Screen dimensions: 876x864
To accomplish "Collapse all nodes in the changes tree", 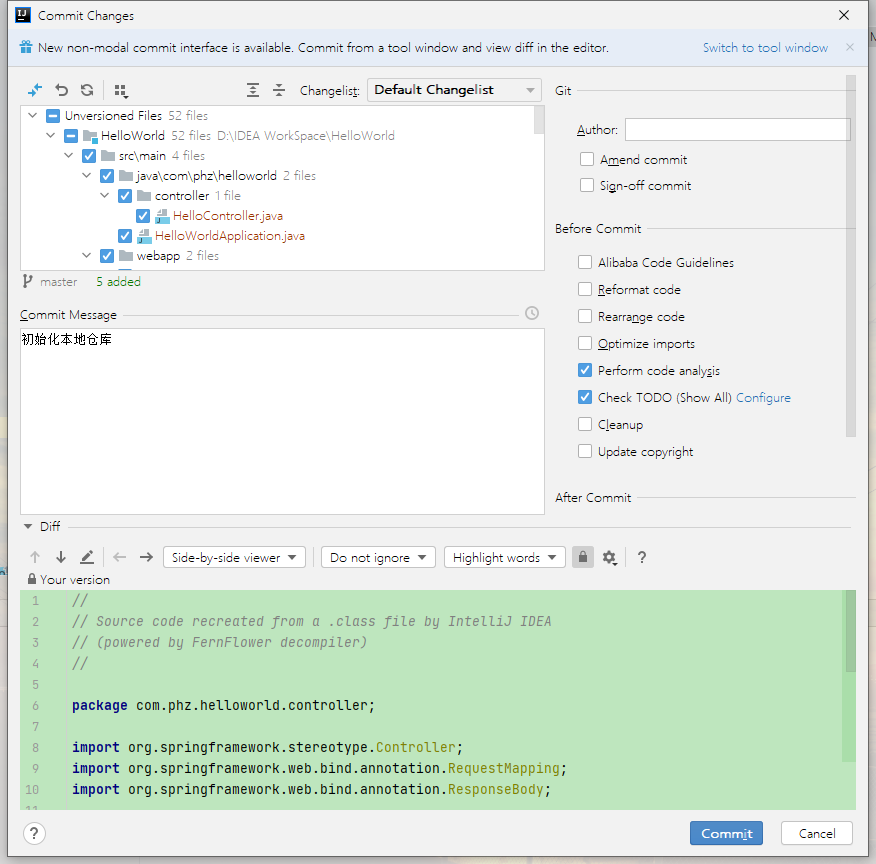I will (x=279, y=90).
